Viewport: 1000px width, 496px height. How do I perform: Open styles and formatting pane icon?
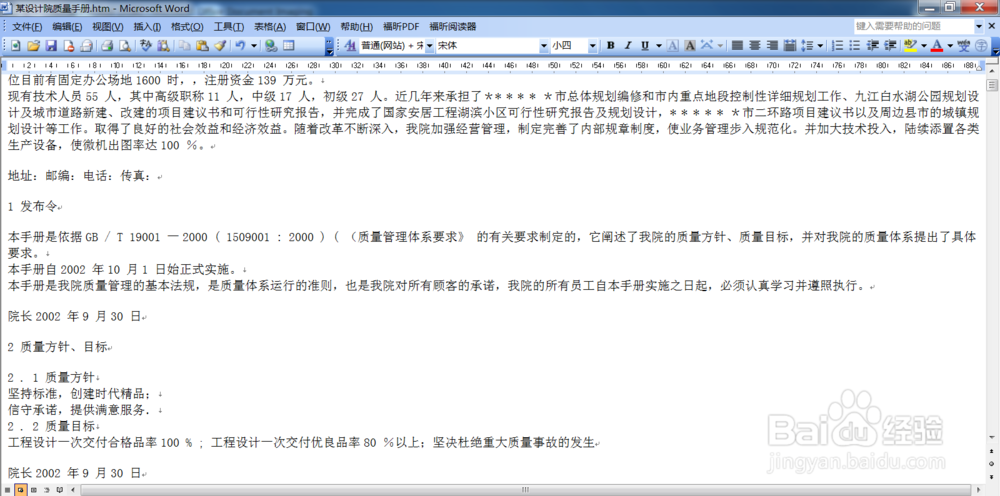(x=351, y=45)
